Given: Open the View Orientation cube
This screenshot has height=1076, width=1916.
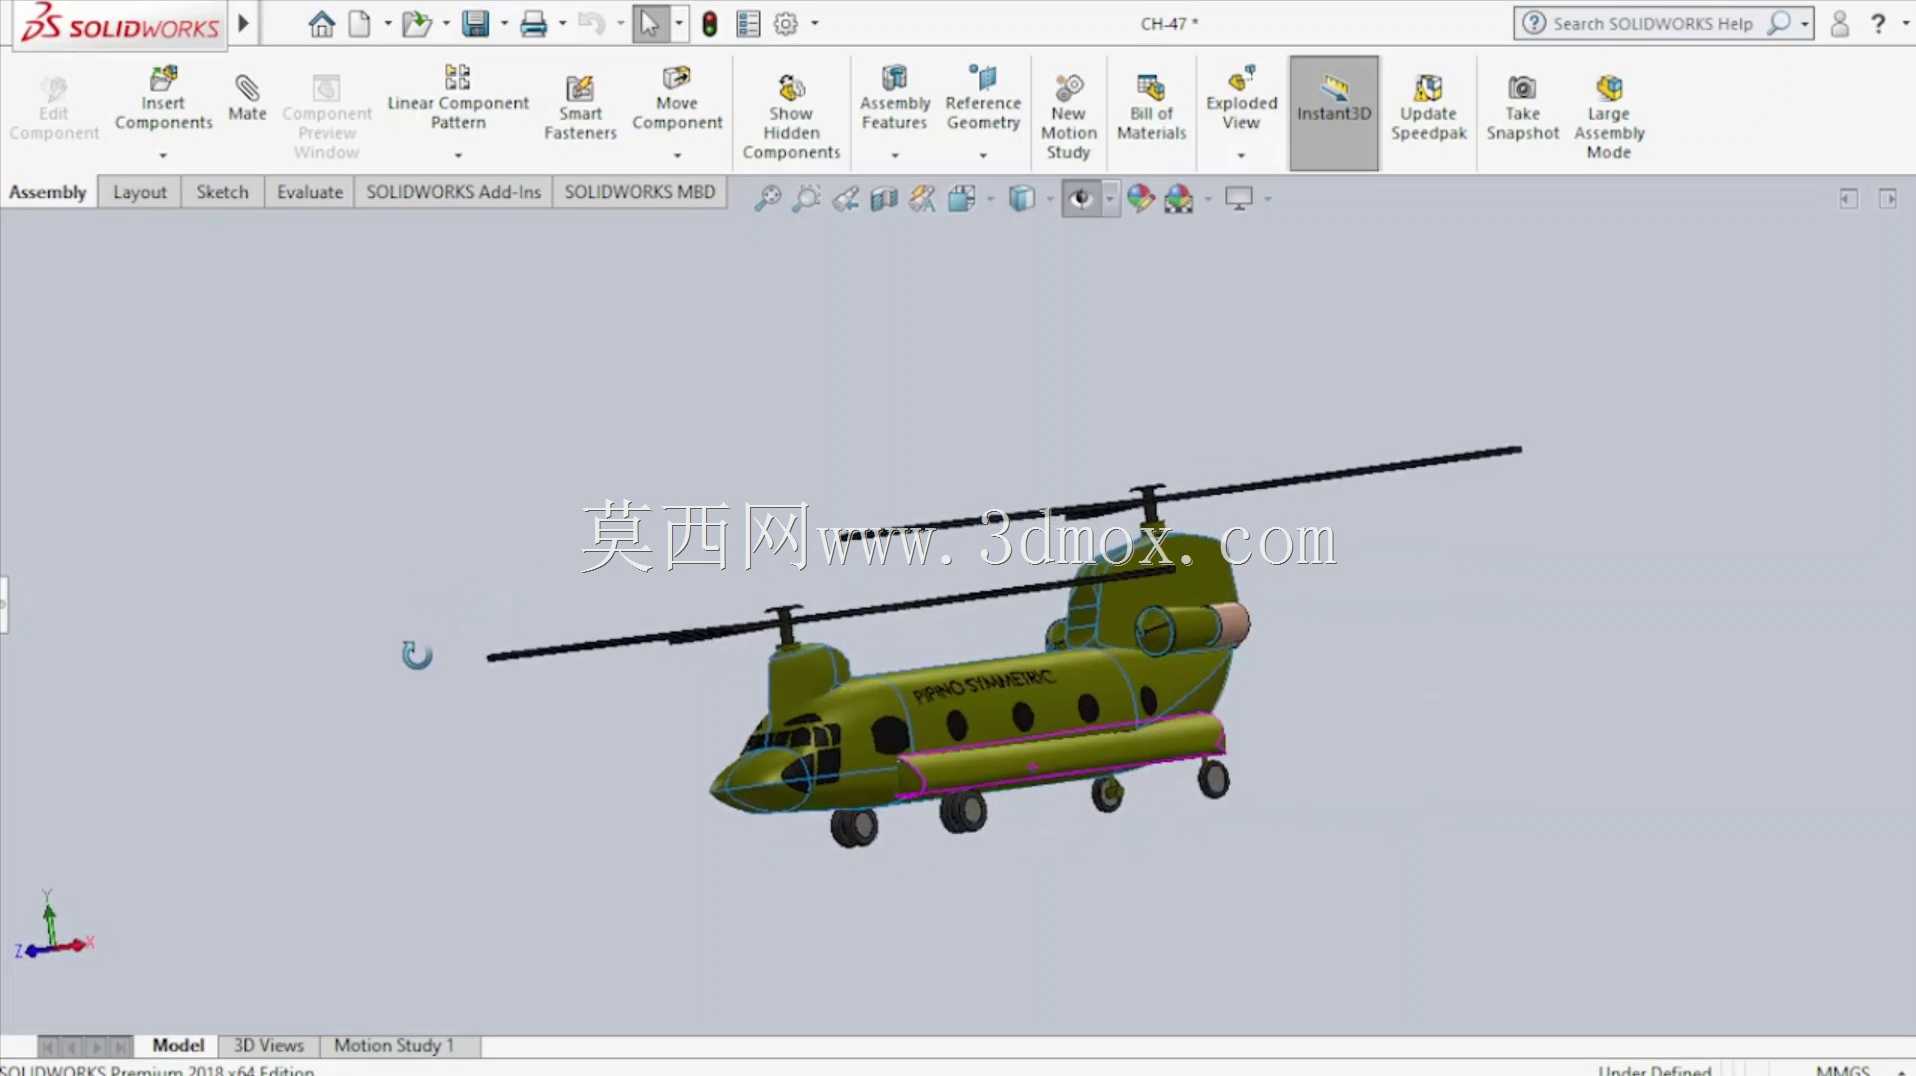Looking at the screenshot, I should [x=962, y=198].
